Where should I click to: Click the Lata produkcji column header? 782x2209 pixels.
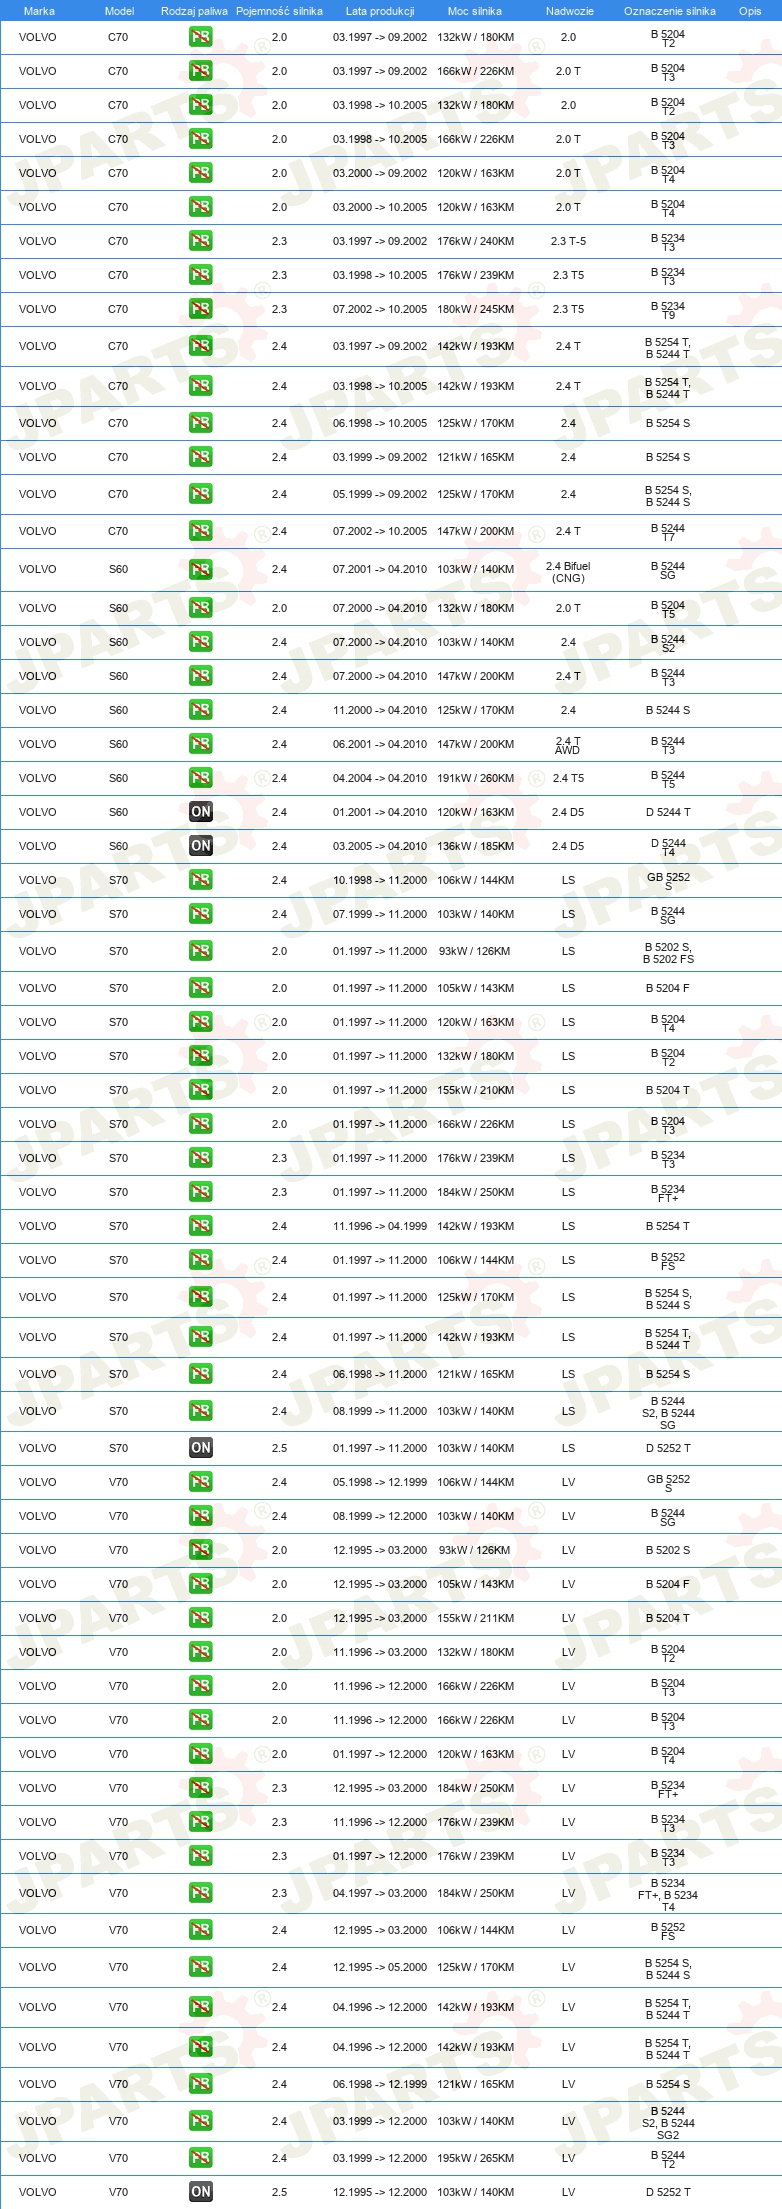pyautogui.click(x=380, y=11)
